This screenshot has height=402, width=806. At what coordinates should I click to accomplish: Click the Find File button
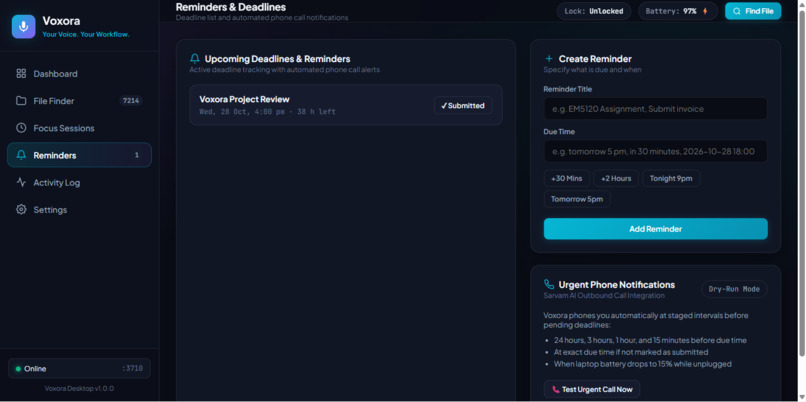pyautogui.click(x=753, y=11)
